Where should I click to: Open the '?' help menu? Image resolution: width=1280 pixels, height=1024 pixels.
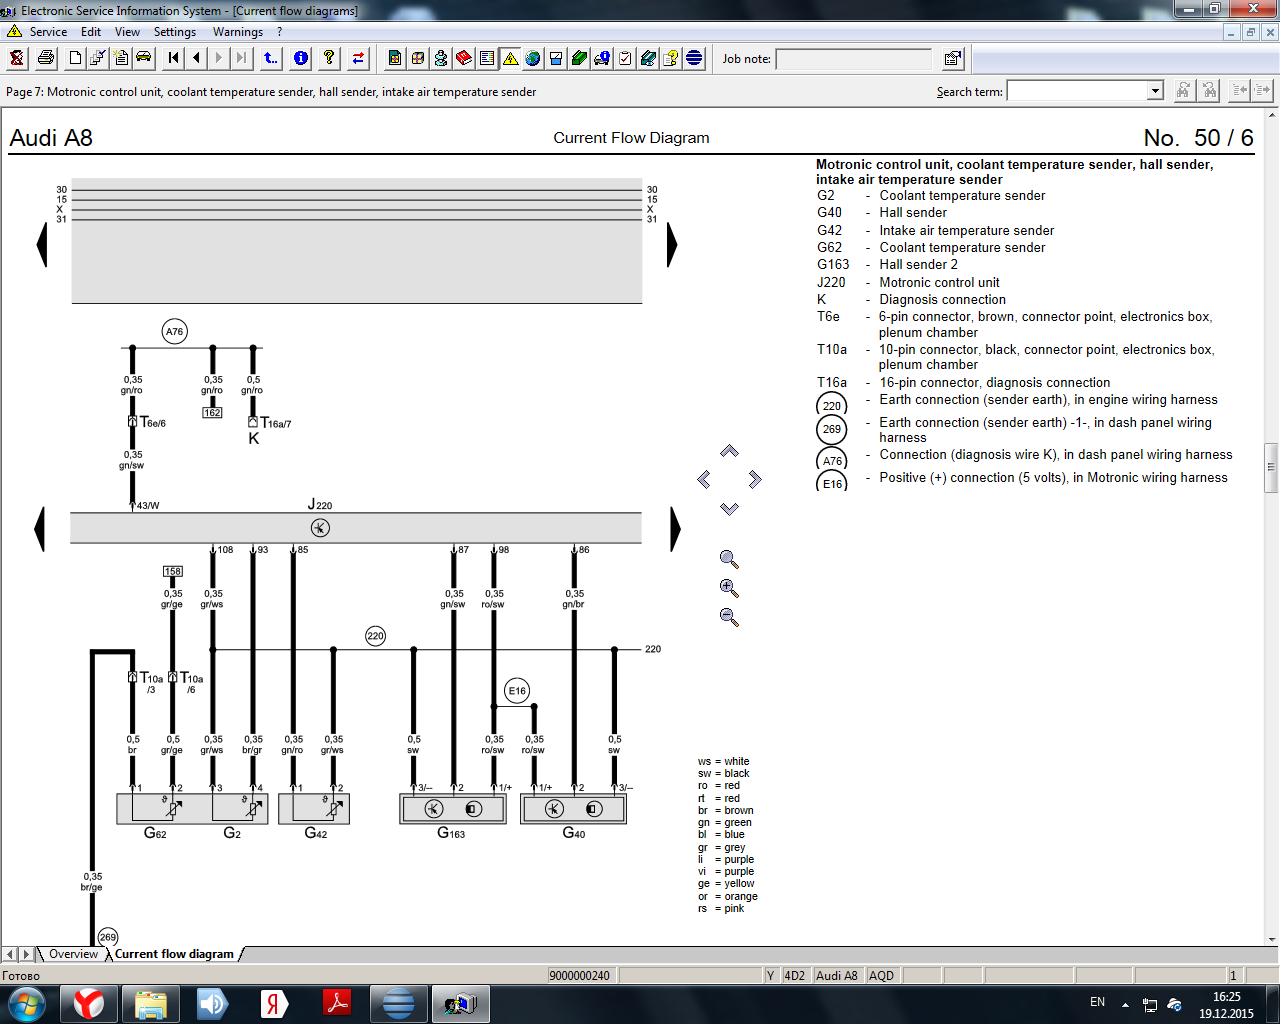coord(280,32)
